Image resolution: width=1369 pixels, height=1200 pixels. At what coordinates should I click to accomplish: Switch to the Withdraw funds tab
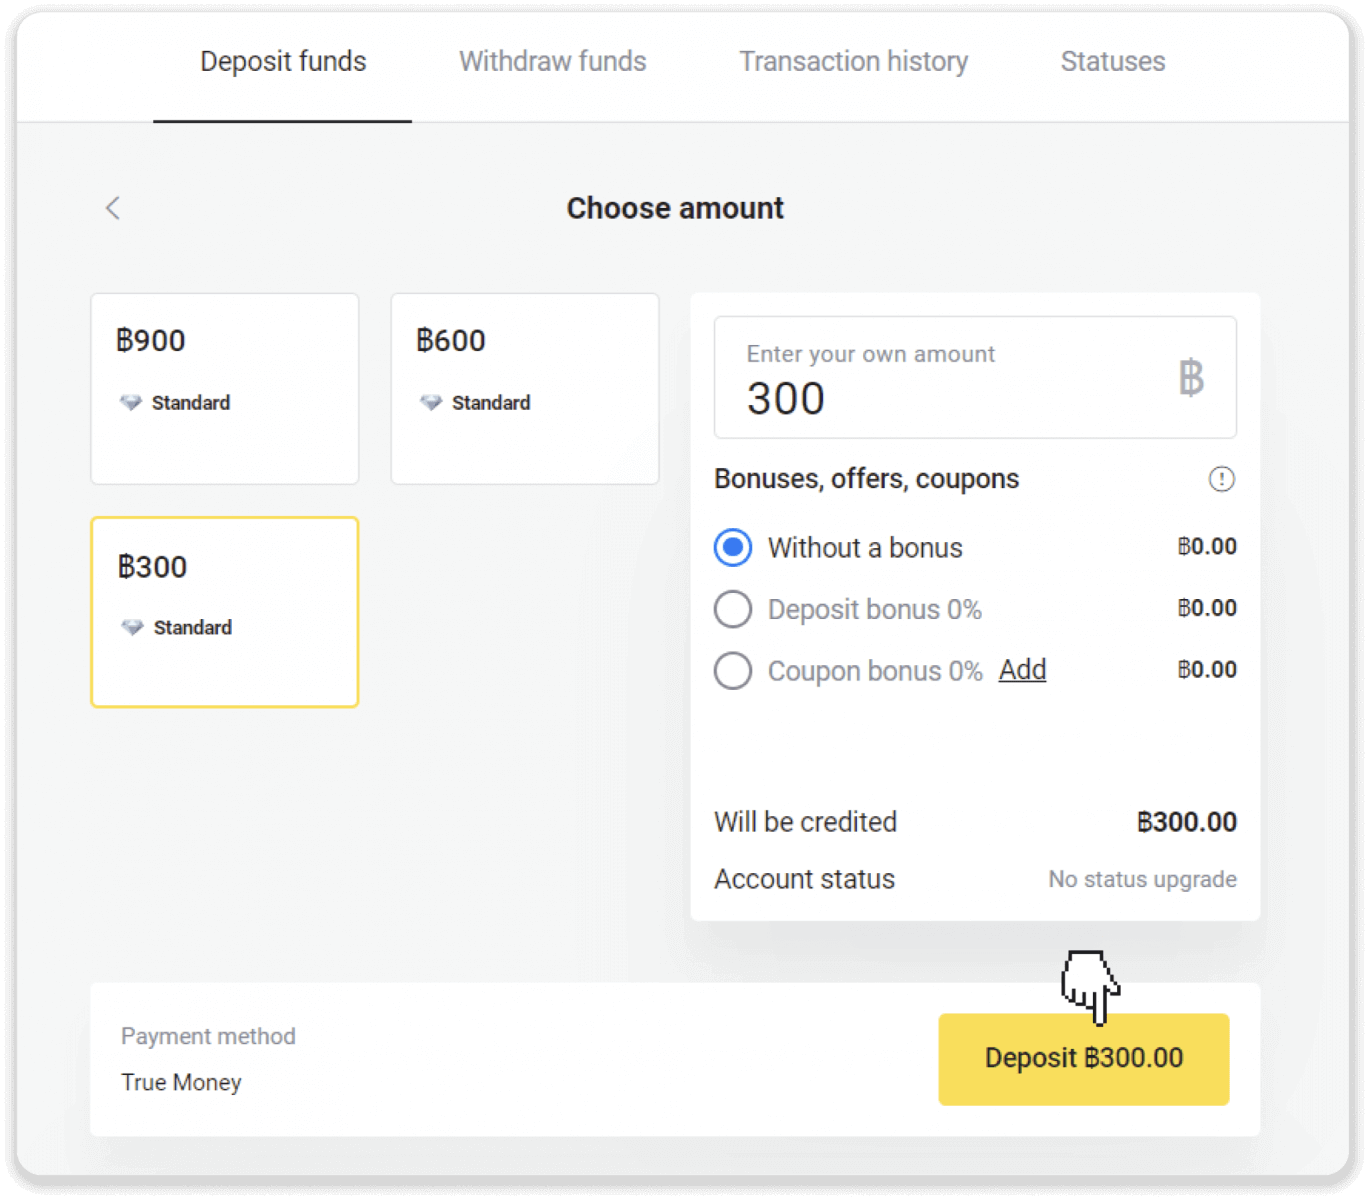click(x=551, y=61)
